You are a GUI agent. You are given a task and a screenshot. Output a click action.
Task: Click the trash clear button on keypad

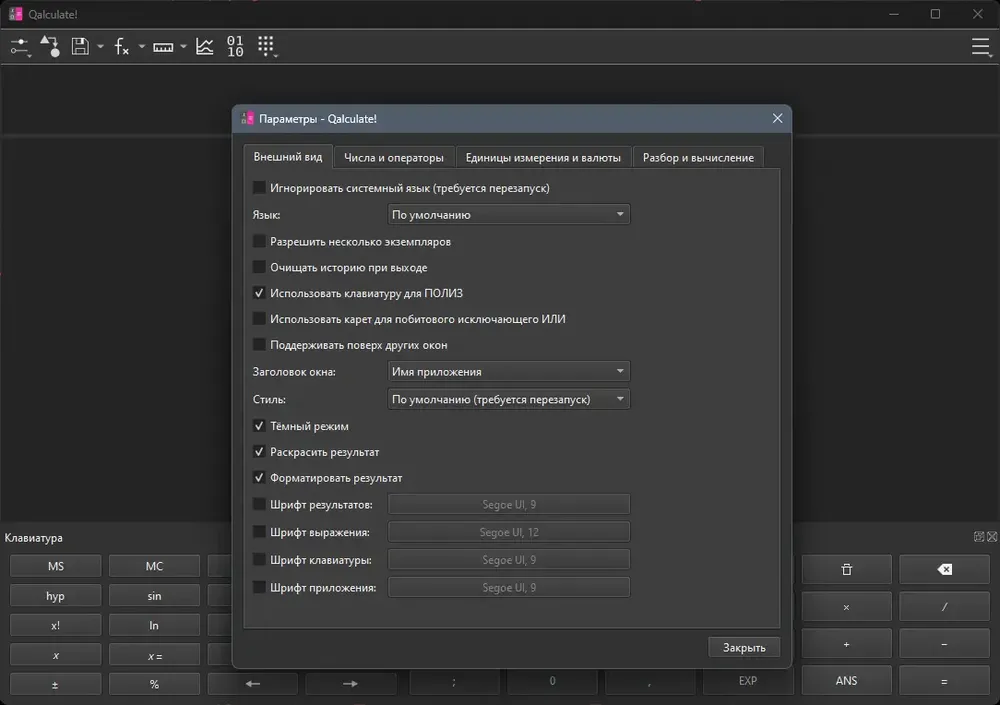point(846,569)
